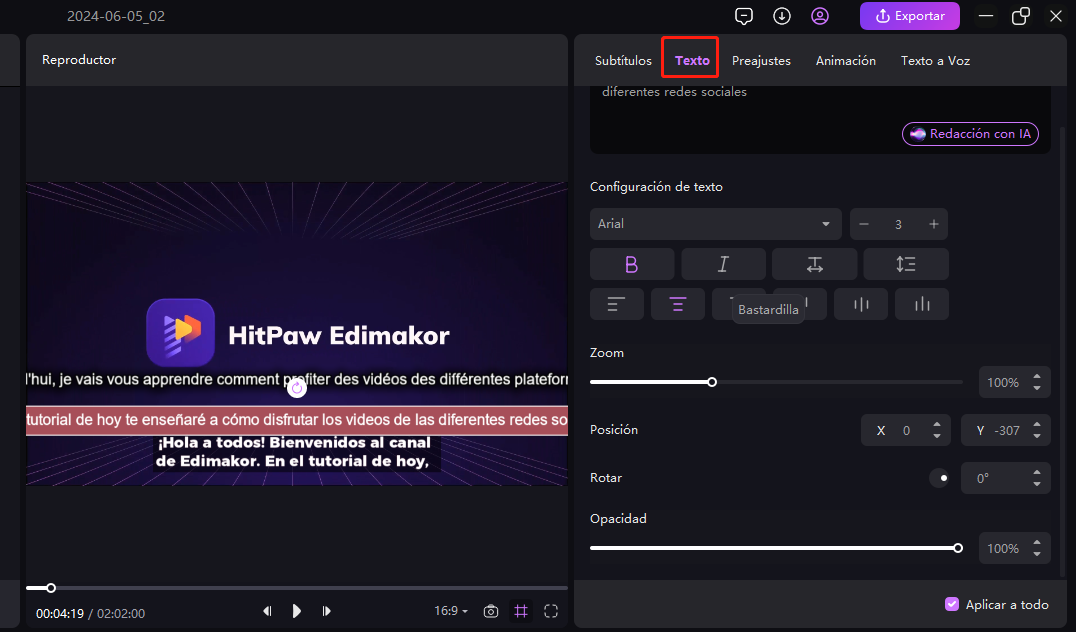Select center text alignment
This screenshot has height=632, width=1076.
pyautogui.click(x=678, y=304)
